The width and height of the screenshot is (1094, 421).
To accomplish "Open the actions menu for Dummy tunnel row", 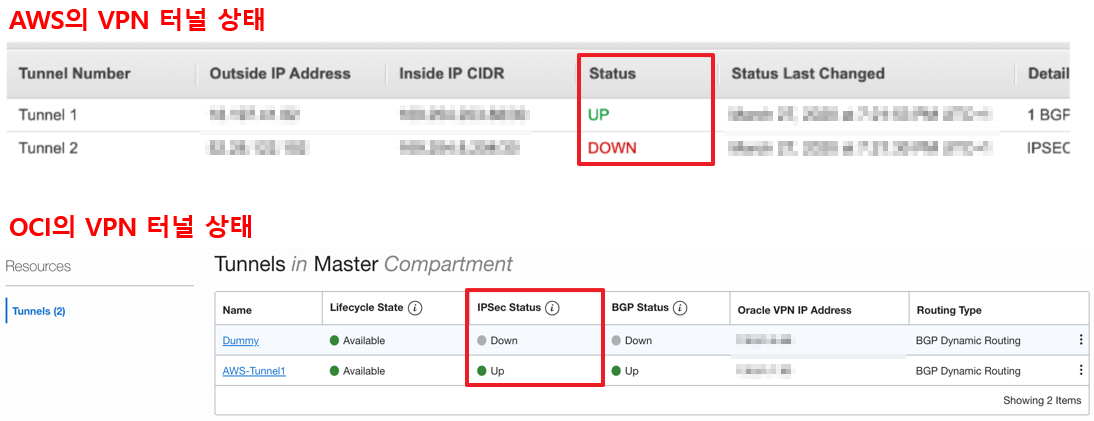I will (1081, 341).
